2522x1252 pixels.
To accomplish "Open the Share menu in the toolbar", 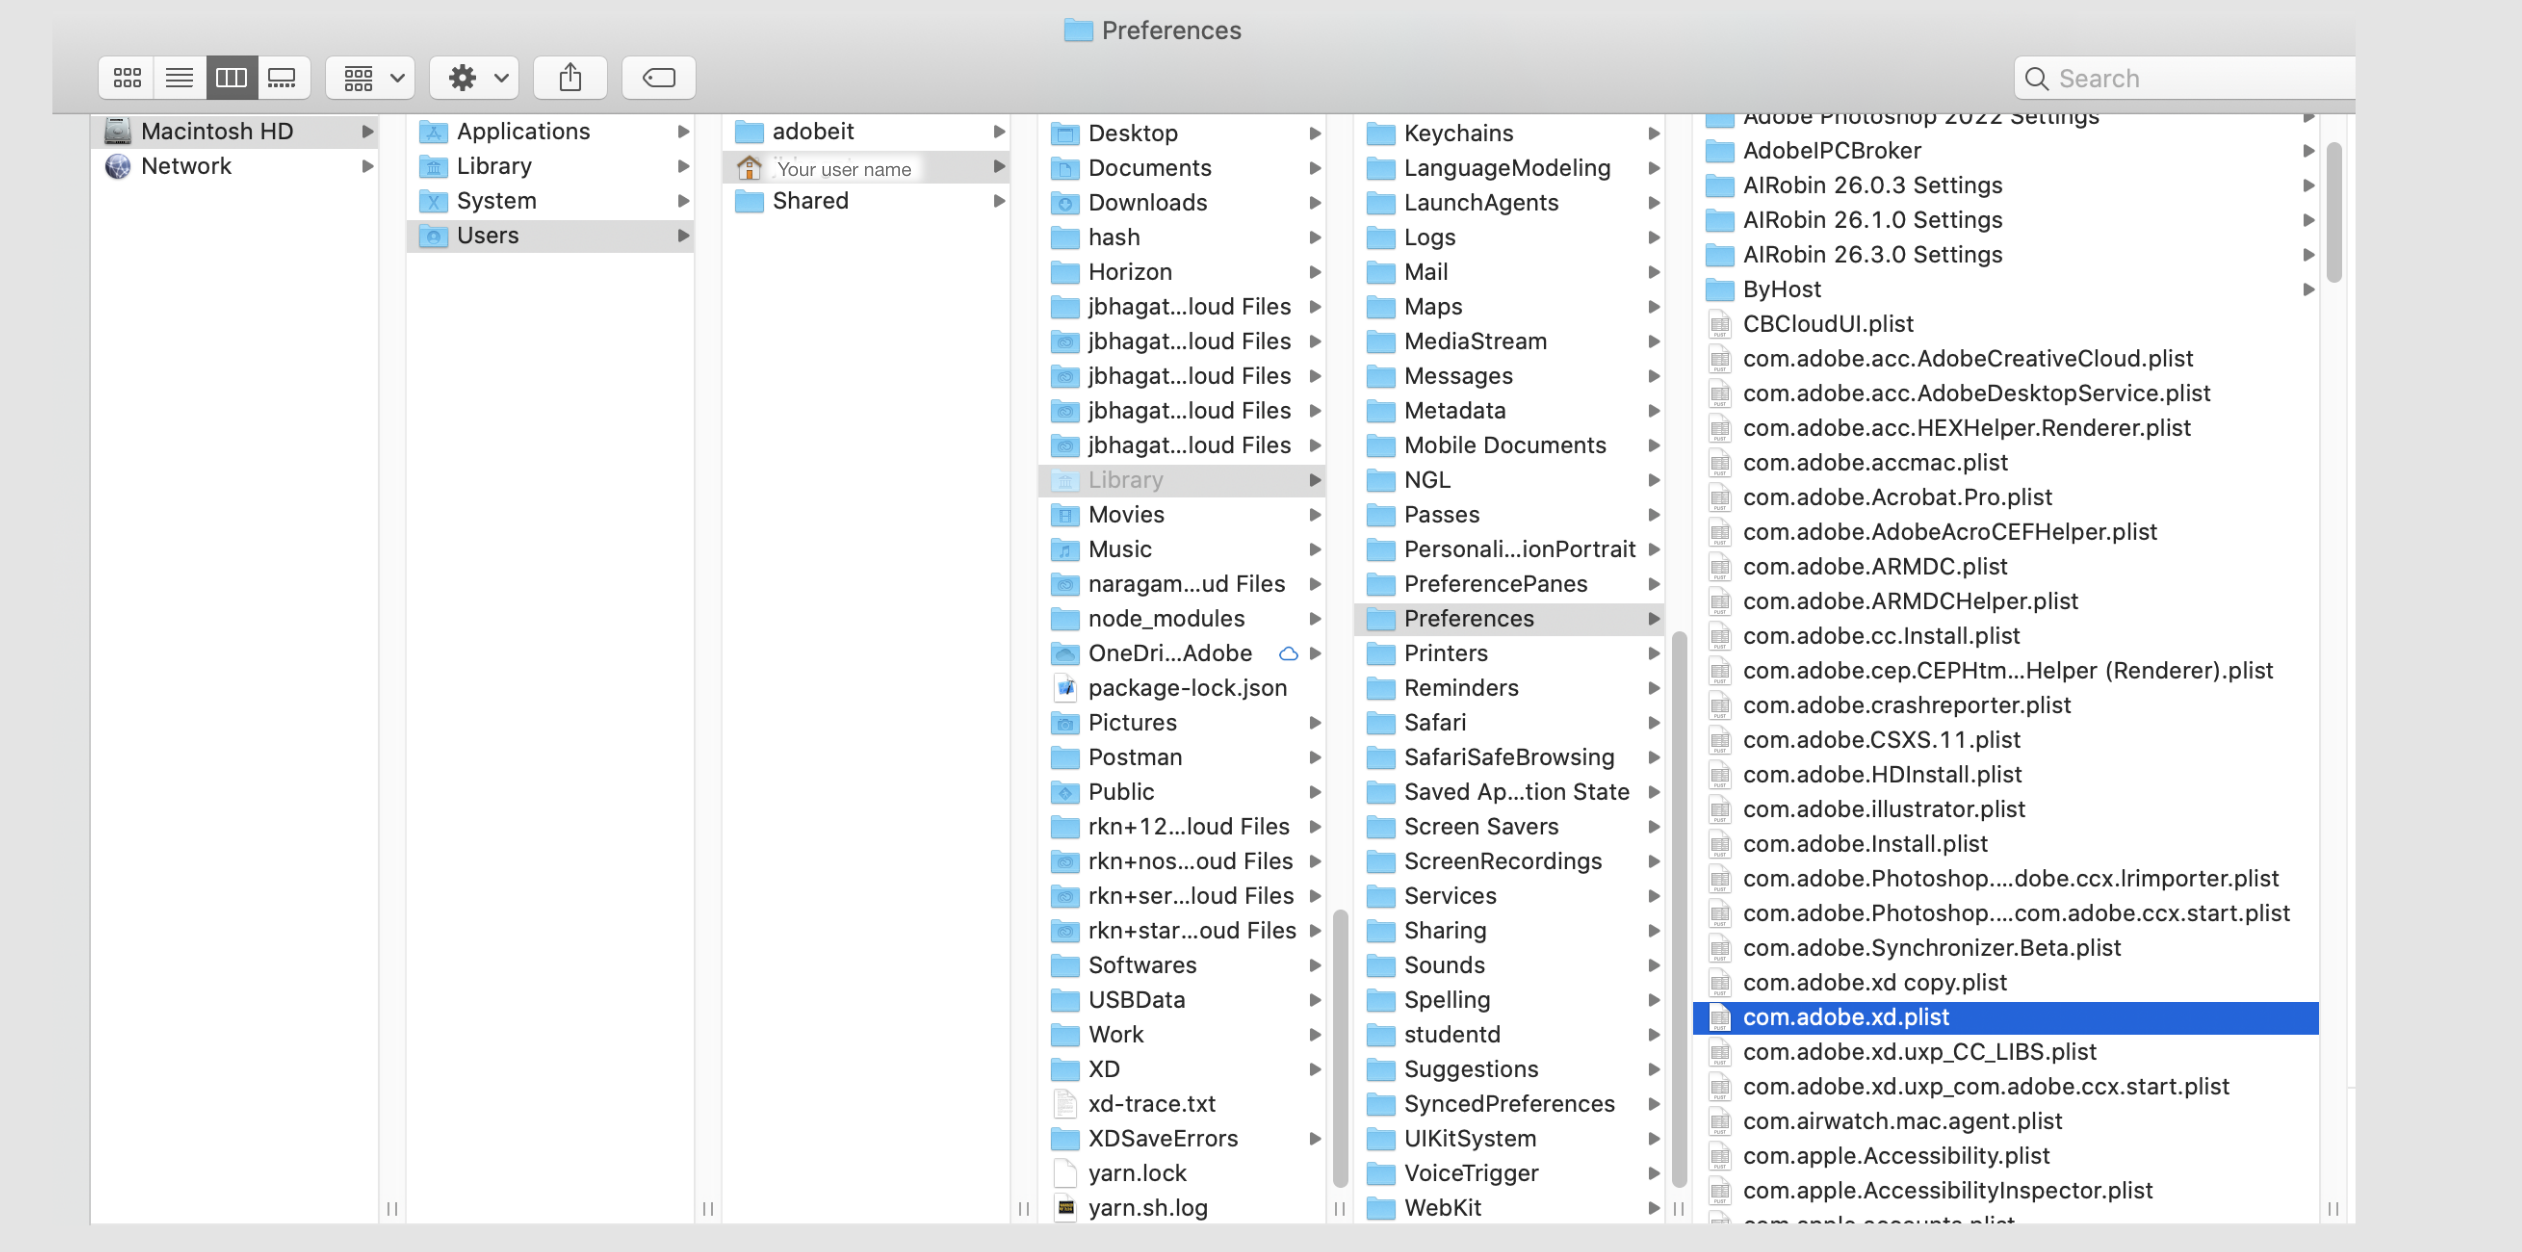I will [570, 77].
